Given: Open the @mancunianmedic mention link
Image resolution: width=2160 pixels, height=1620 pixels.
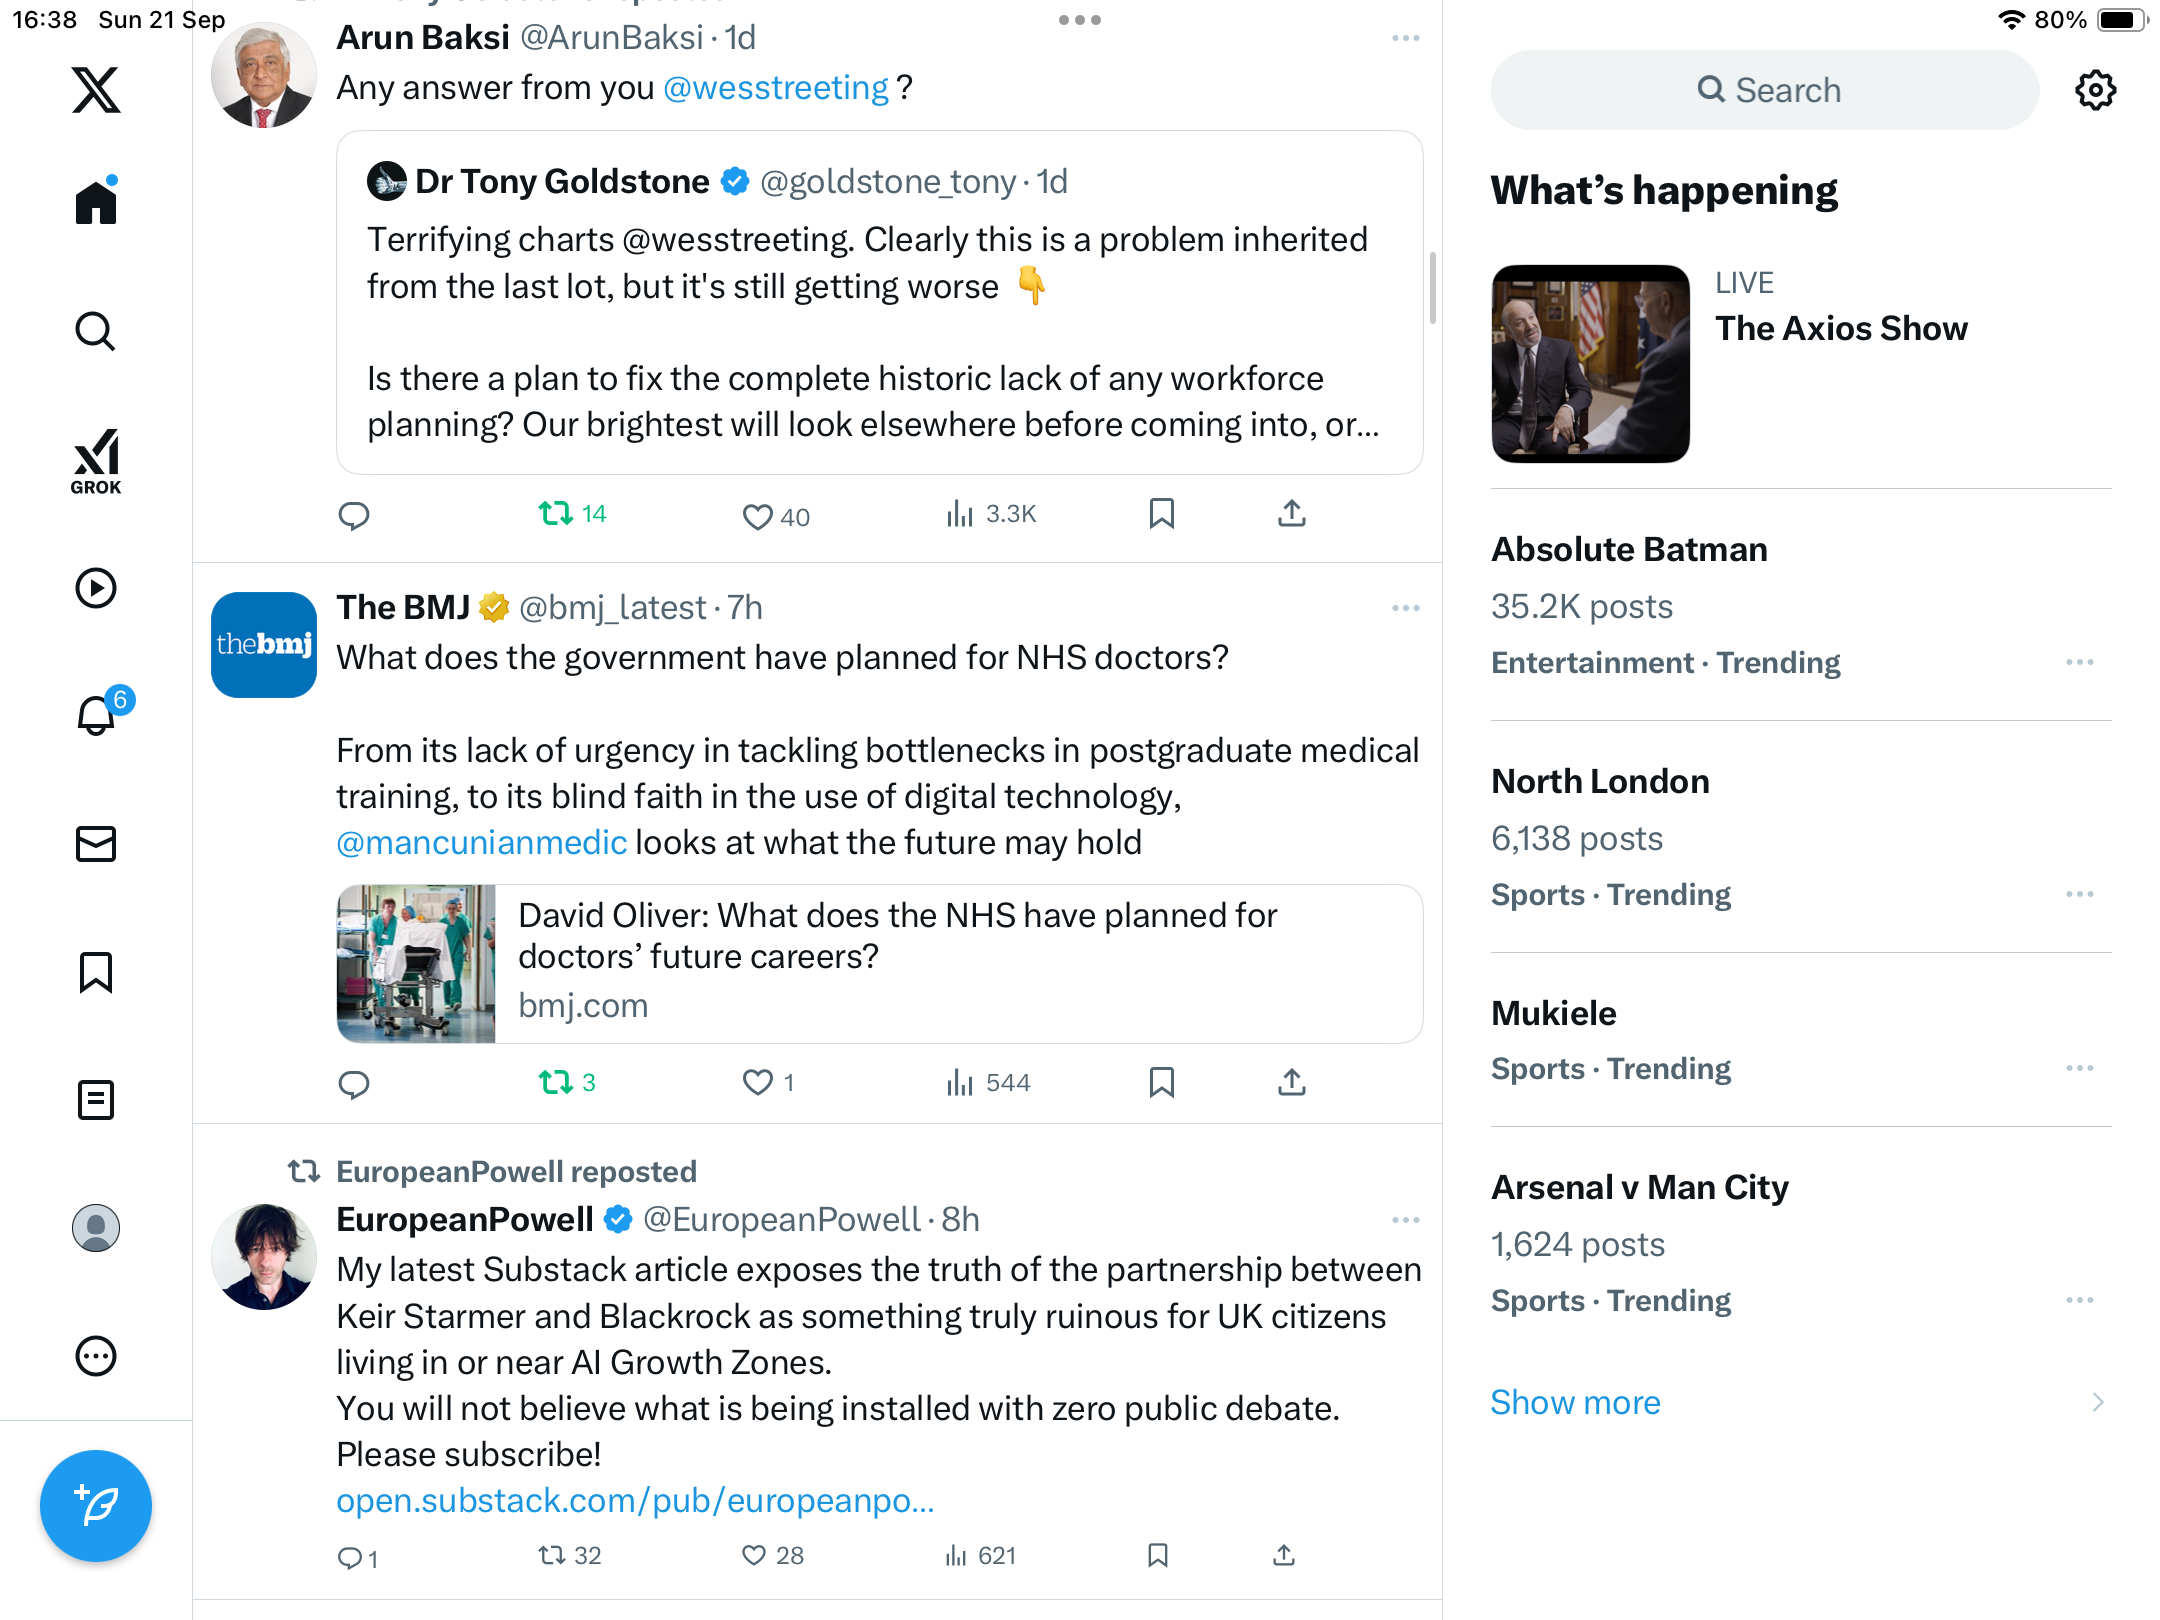Looking at the screenshot, I should pyautogui.click(x=481, y=842).
